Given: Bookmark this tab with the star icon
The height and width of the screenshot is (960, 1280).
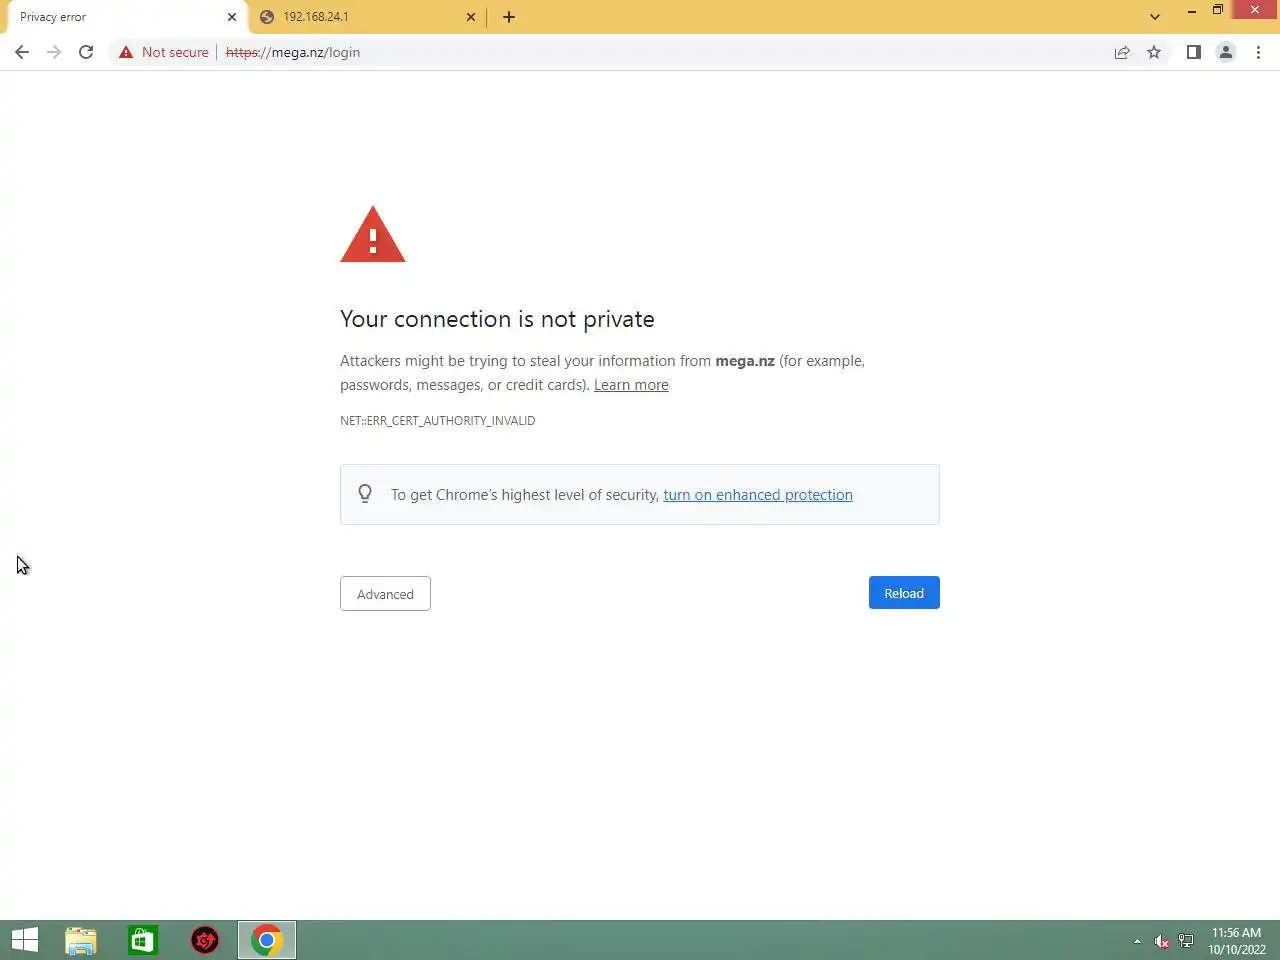Looking at the screenshot, I should pos(1154,52).
